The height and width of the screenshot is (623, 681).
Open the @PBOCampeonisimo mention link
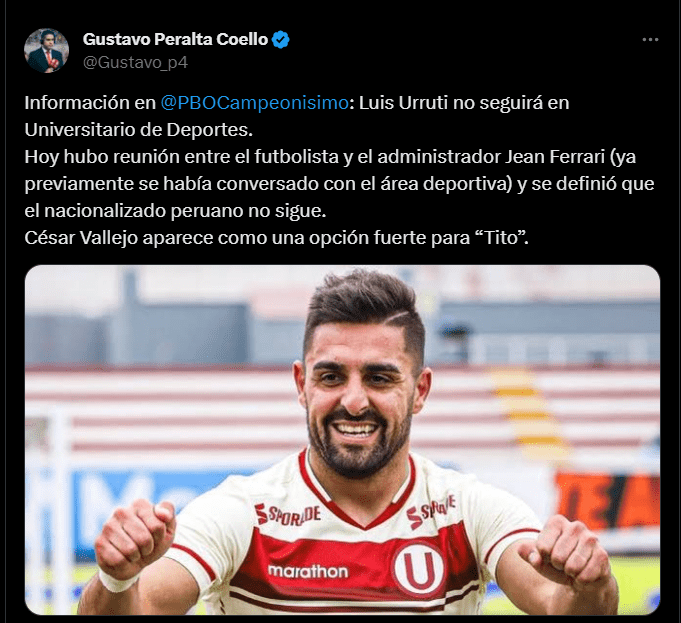(255, 103)
